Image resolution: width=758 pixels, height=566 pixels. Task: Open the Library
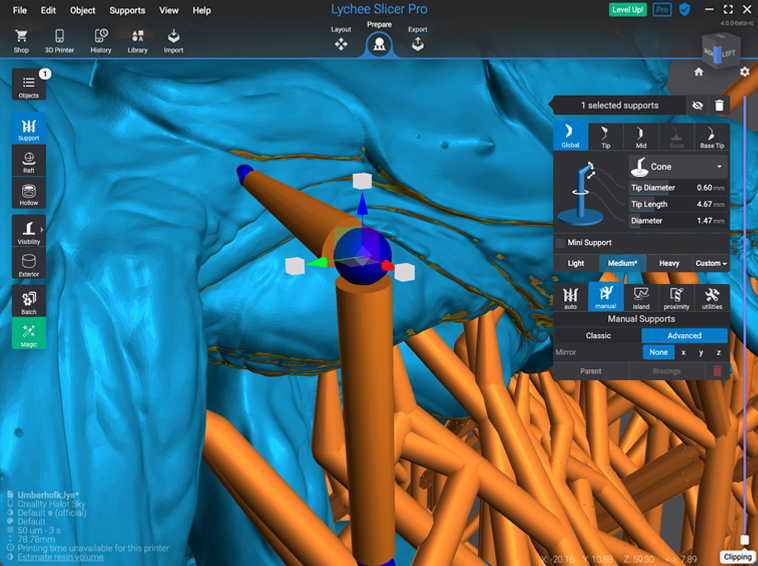coord(137,41)
